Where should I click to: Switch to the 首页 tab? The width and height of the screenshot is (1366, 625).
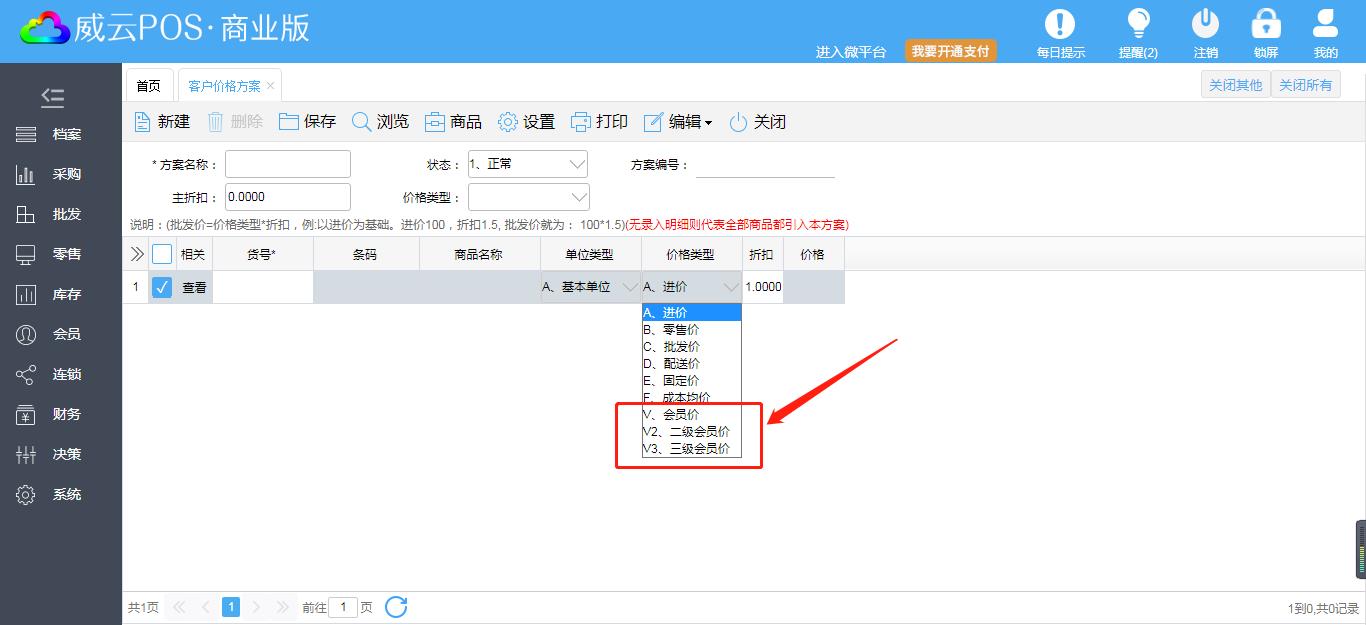pyautogui.click(x=148, y=86)
